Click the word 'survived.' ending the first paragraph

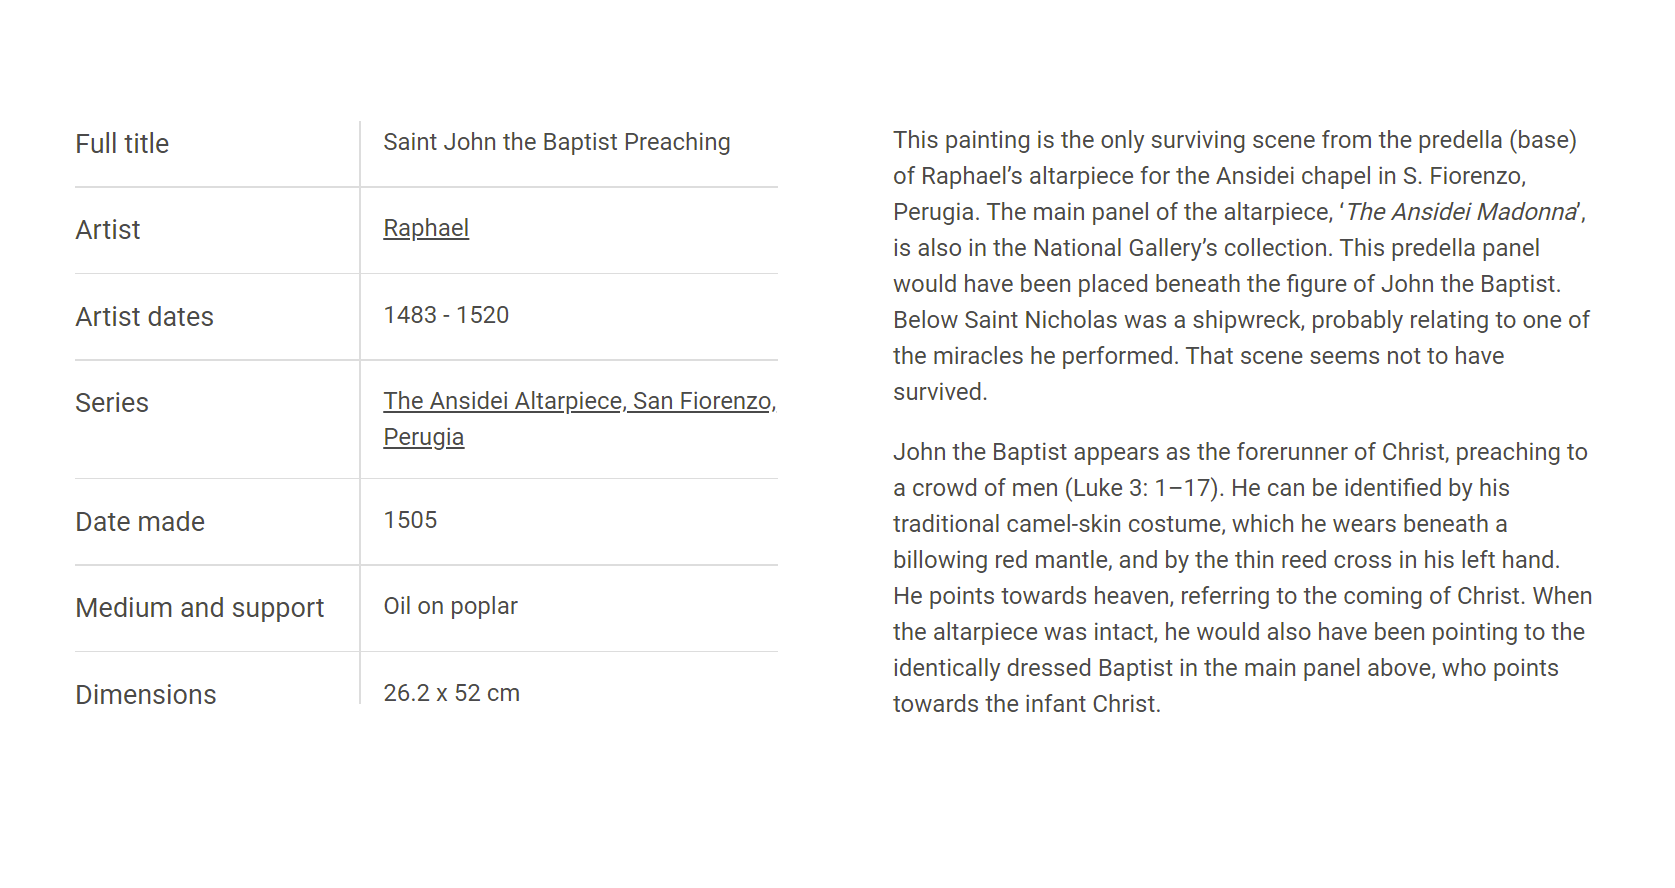940,392
